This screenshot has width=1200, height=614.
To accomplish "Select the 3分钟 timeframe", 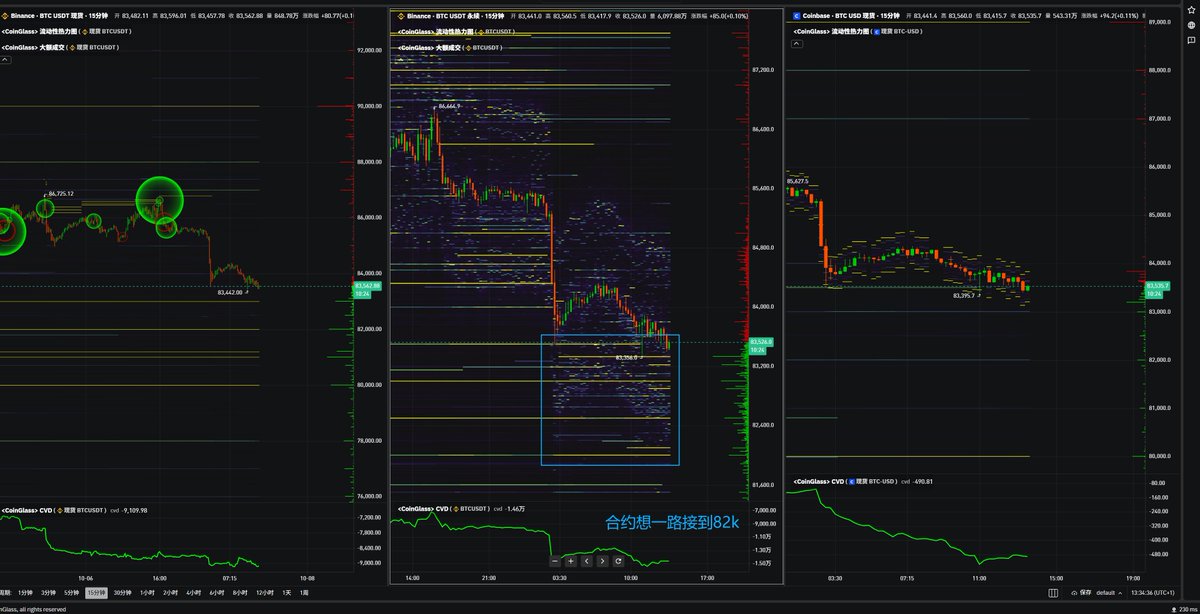I will [49, 592].
